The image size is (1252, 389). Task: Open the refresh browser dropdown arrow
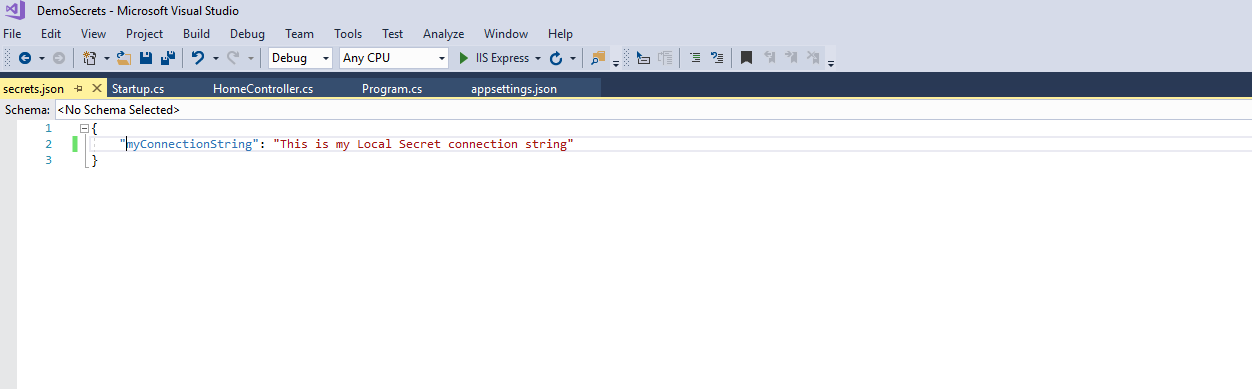point(573,58)
